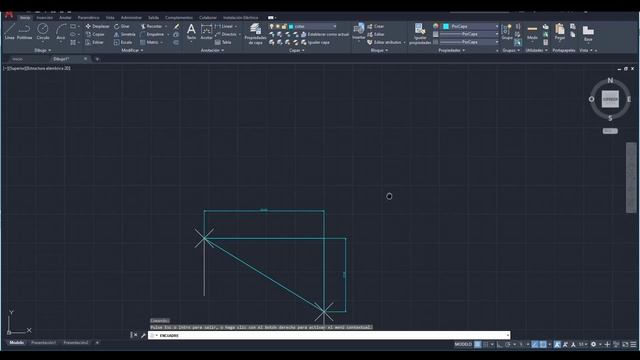The width and height of the screenshot is (640, 360).
Task: Open the Insertar ribbon tab
Action: click(44, 18)
